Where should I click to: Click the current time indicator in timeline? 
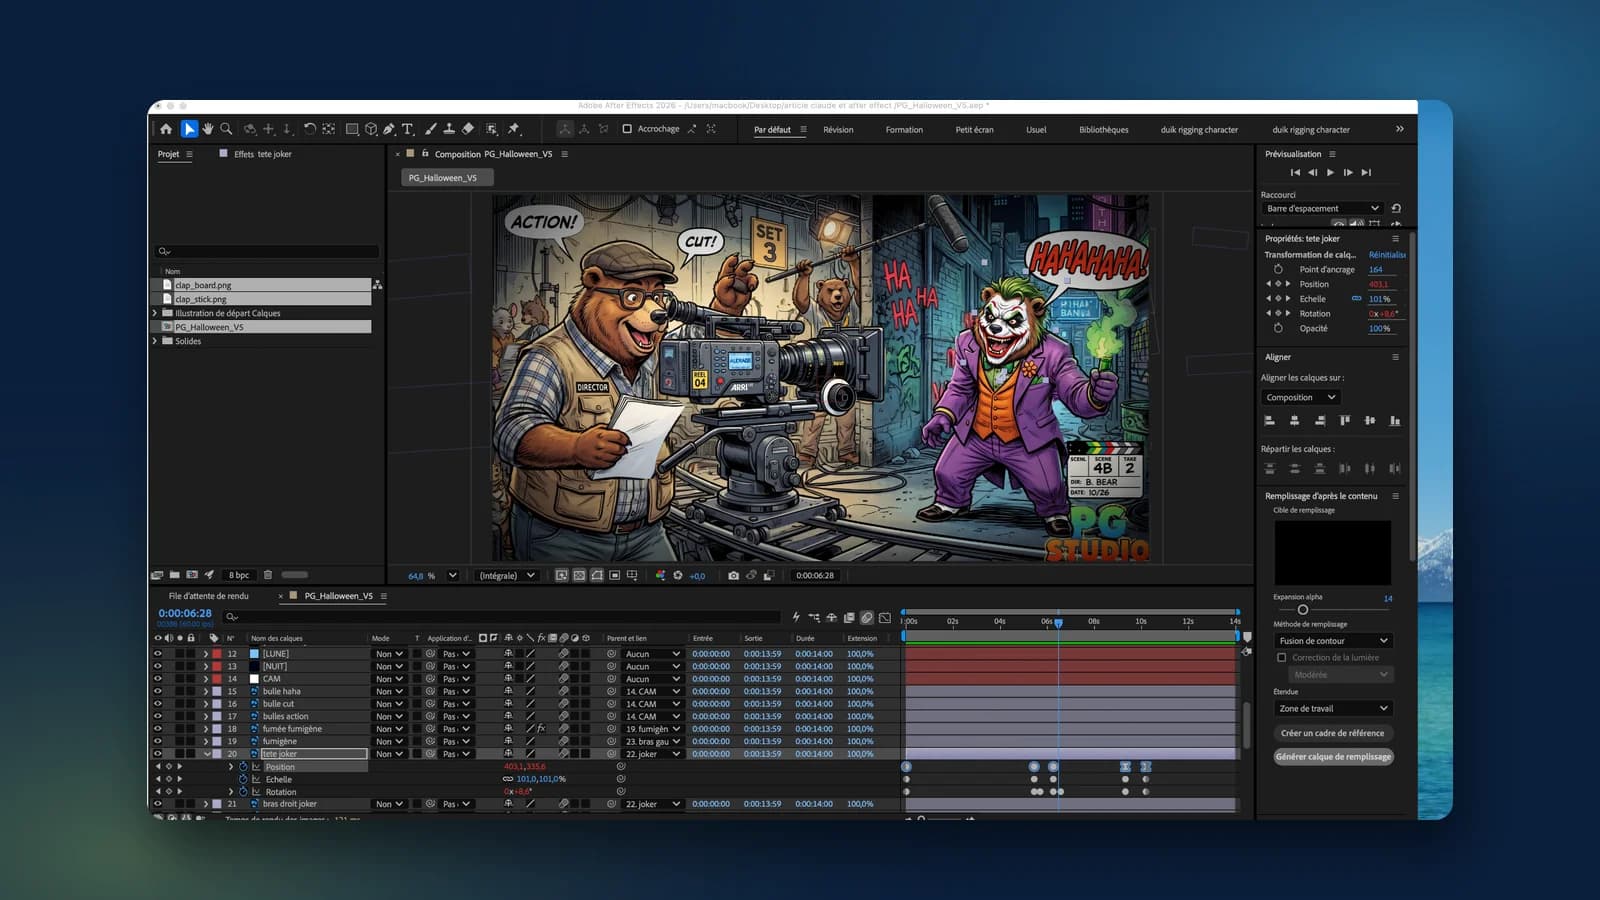pos(1058,622)
